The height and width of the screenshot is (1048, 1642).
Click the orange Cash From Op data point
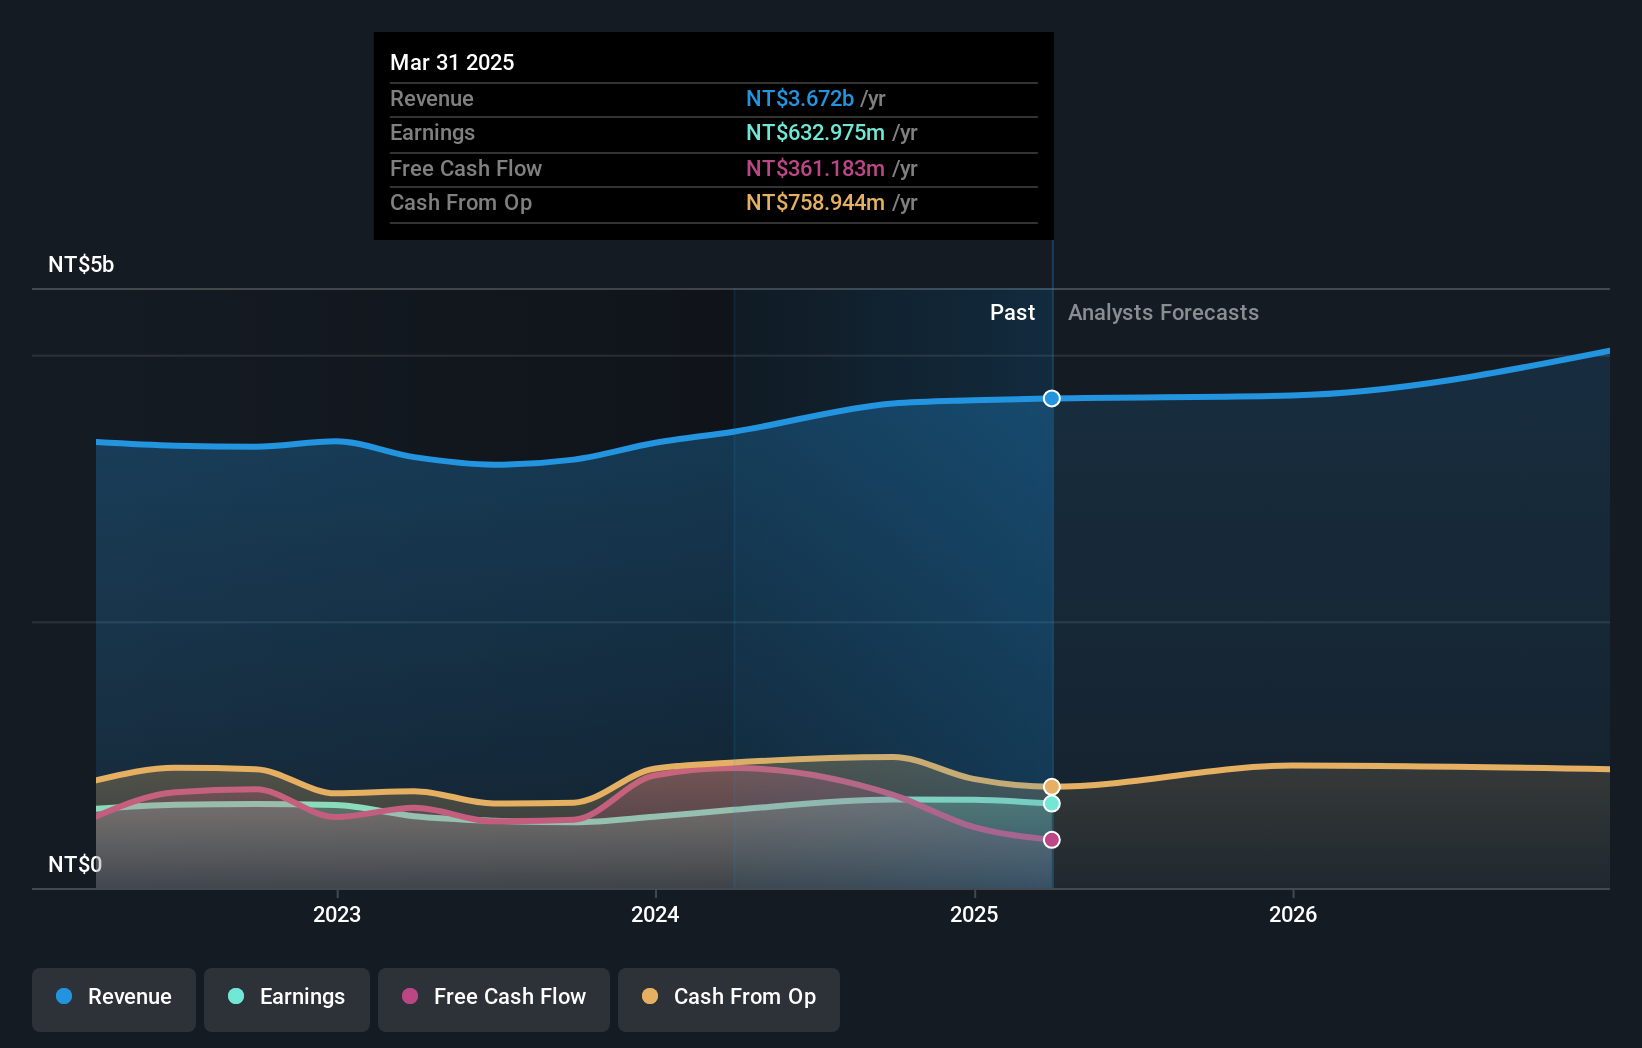[1052, 787]
